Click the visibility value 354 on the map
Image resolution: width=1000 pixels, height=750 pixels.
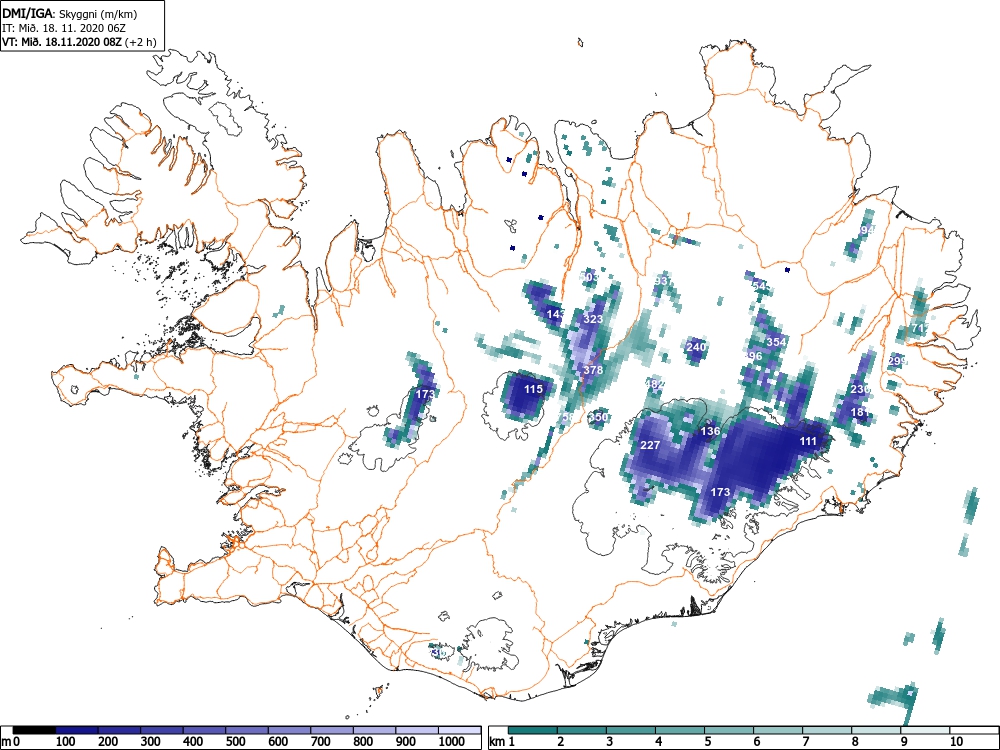776,342
